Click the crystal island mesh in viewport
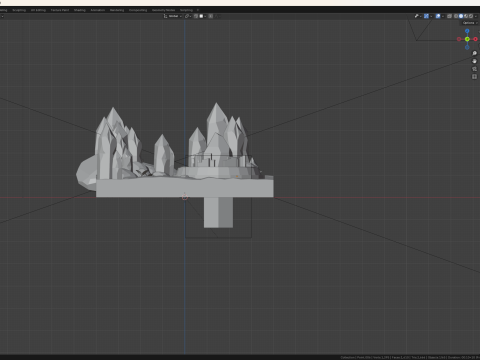This screenshot has height=360, width=480. pos(185,187)
